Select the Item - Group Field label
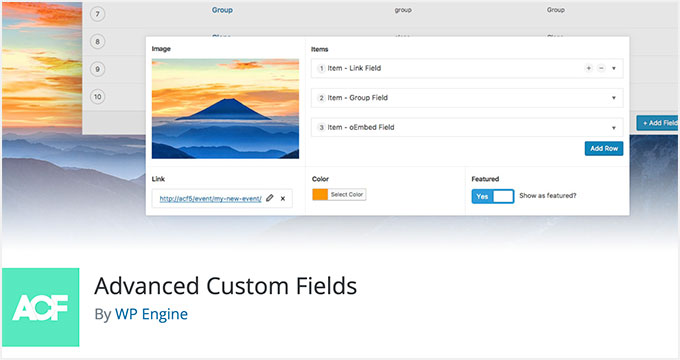The image size is (680, 360). tap(357, 98)
